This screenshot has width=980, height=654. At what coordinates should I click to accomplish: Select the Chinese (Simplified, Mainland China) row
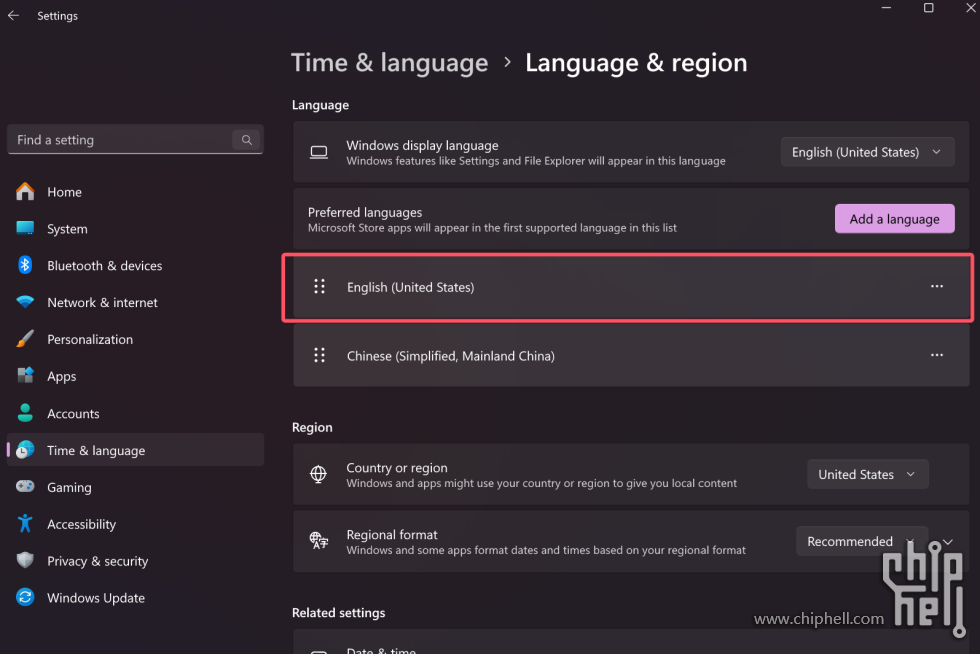click(631, 356)
